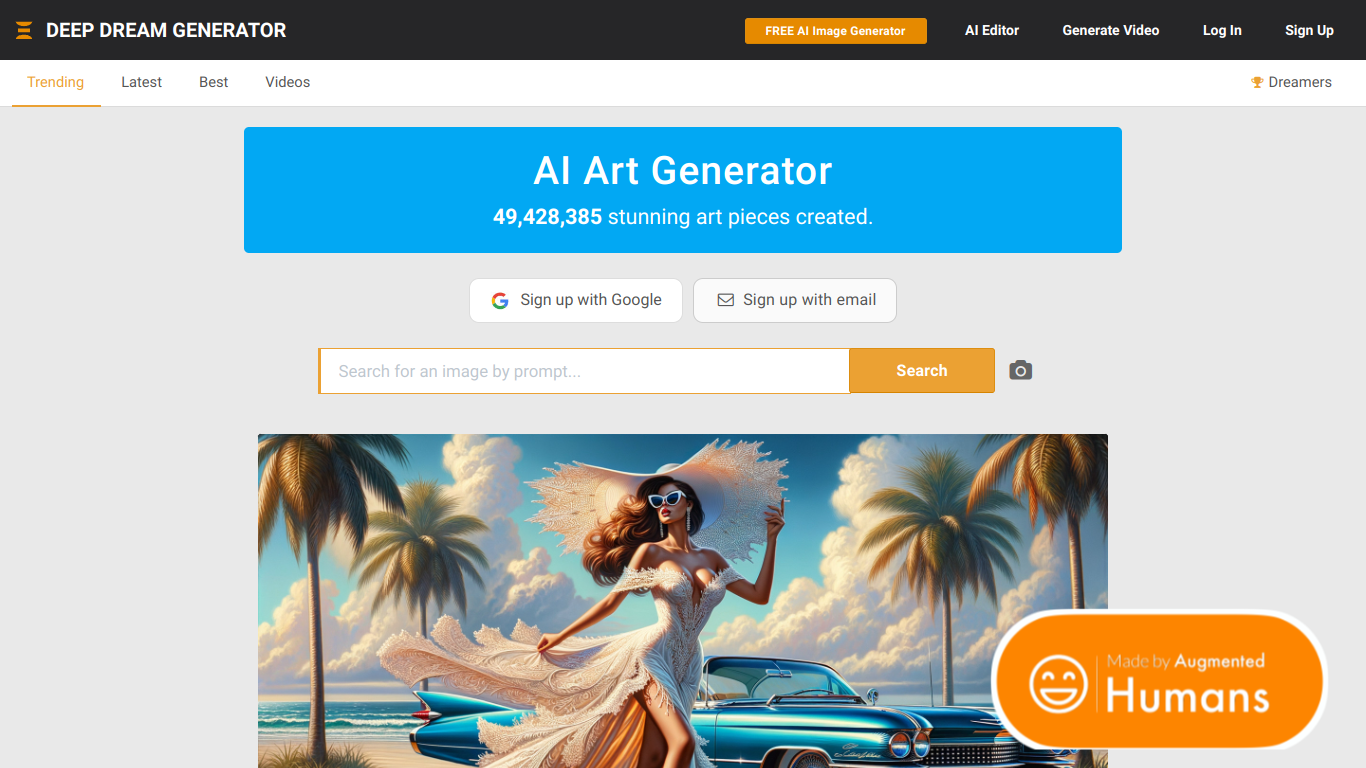Click Sign up with Google button
Image resolution: width=1366 pixels, height=768 pixels.
coord(576,300)
